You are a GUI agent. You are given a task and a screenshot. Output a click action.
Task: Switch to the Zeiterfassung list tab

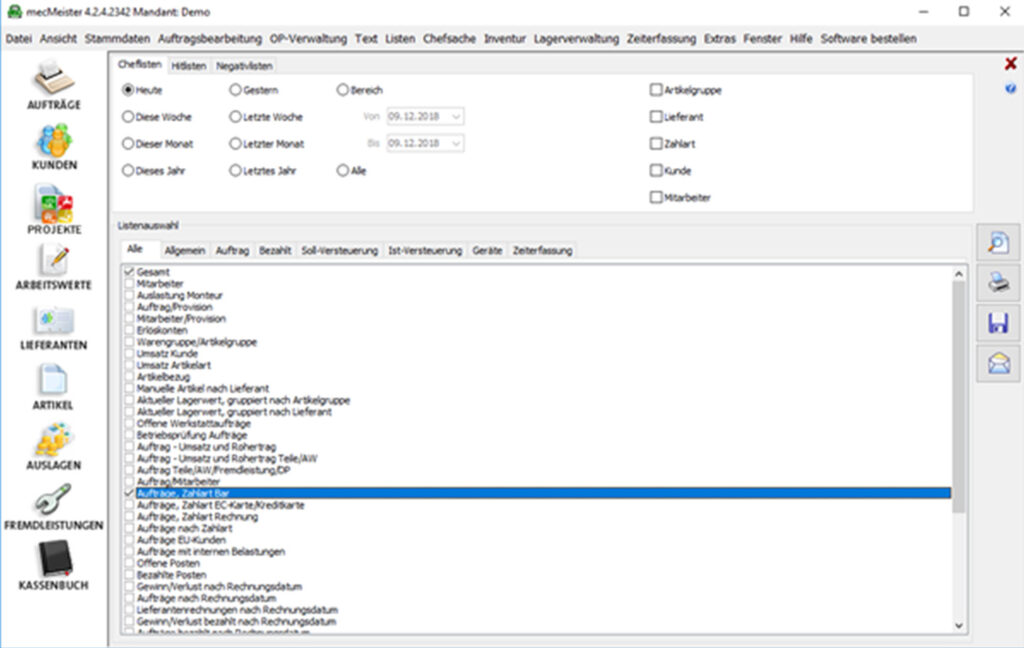point(542,251)
